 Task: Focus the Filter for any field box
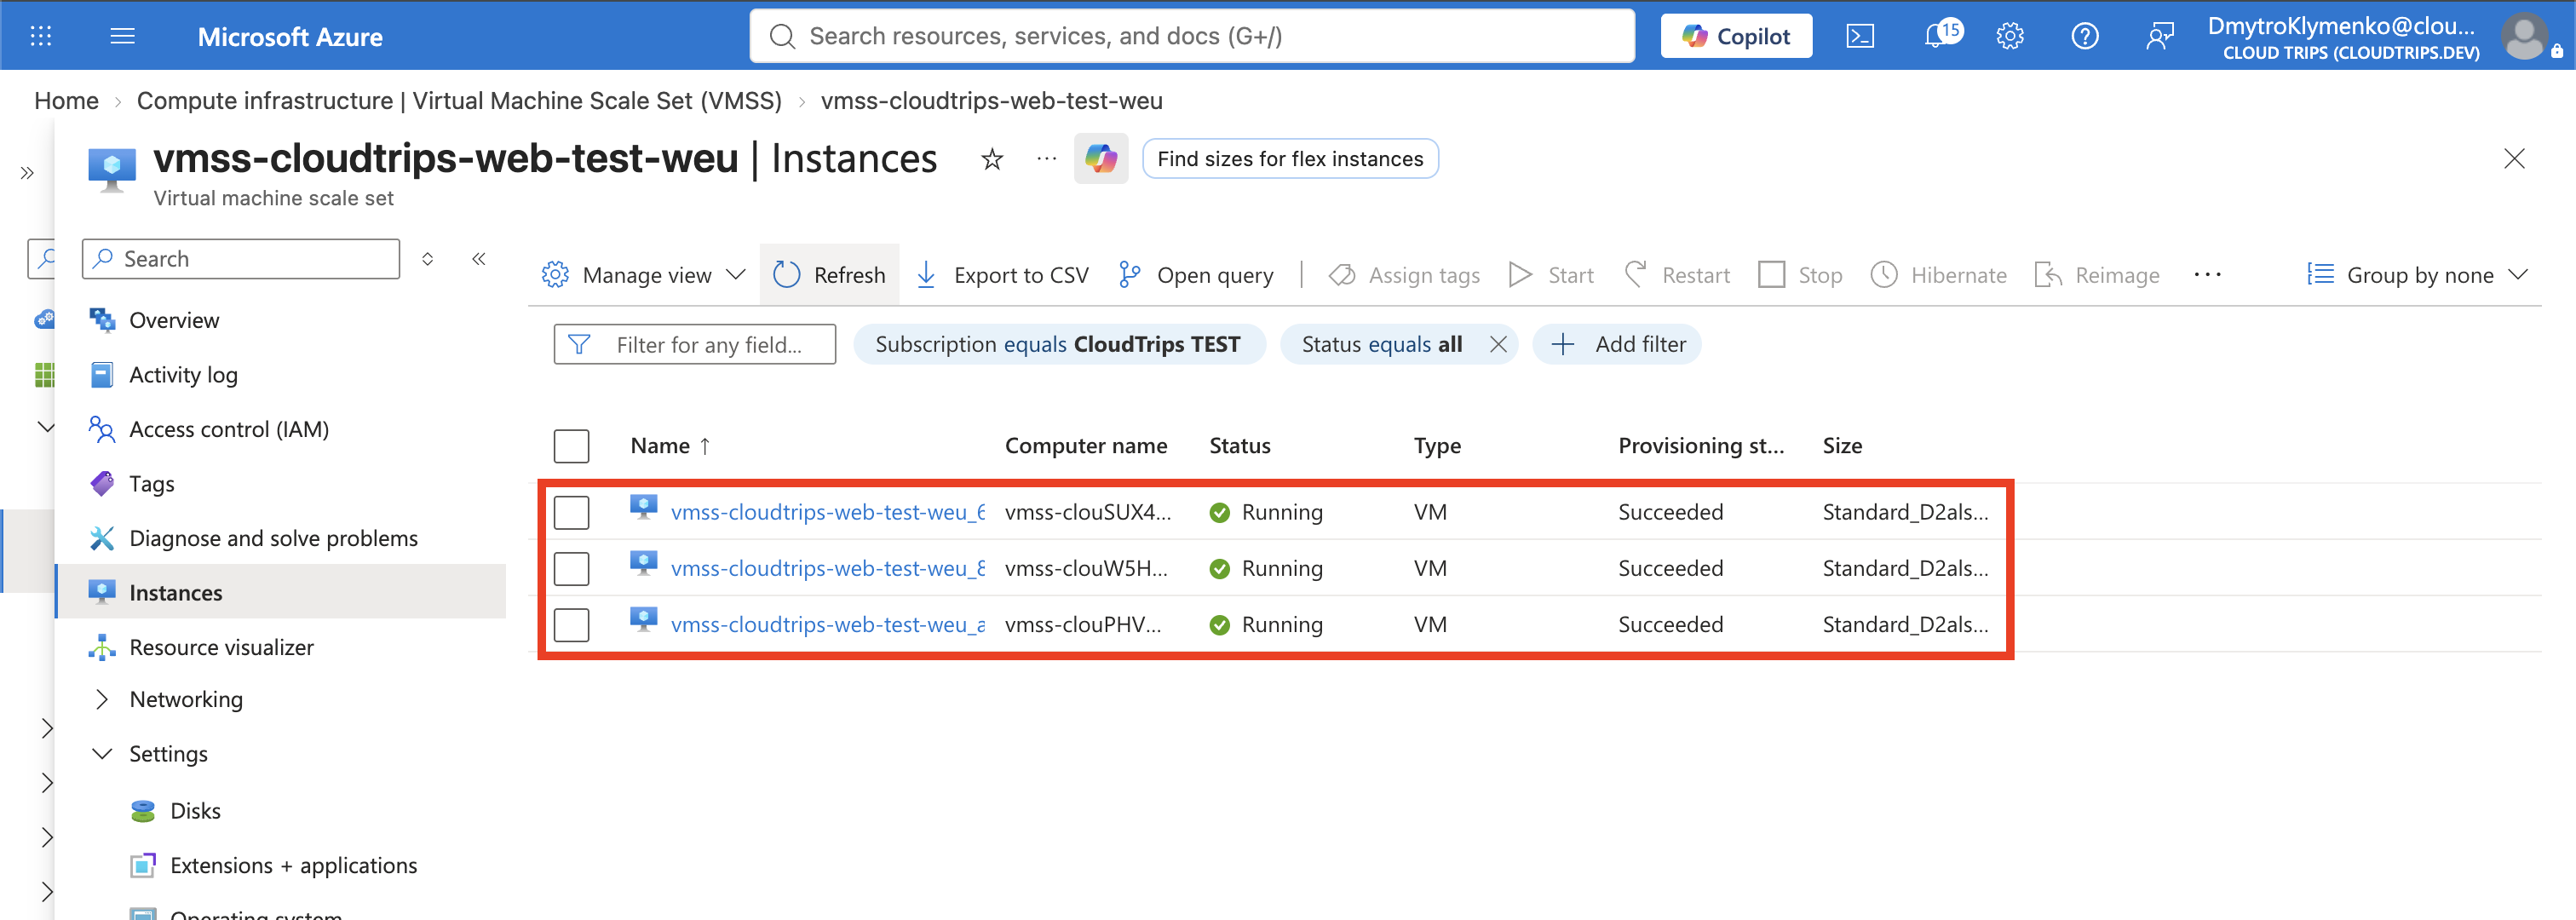pyautogui.click(x=695, y=344)
